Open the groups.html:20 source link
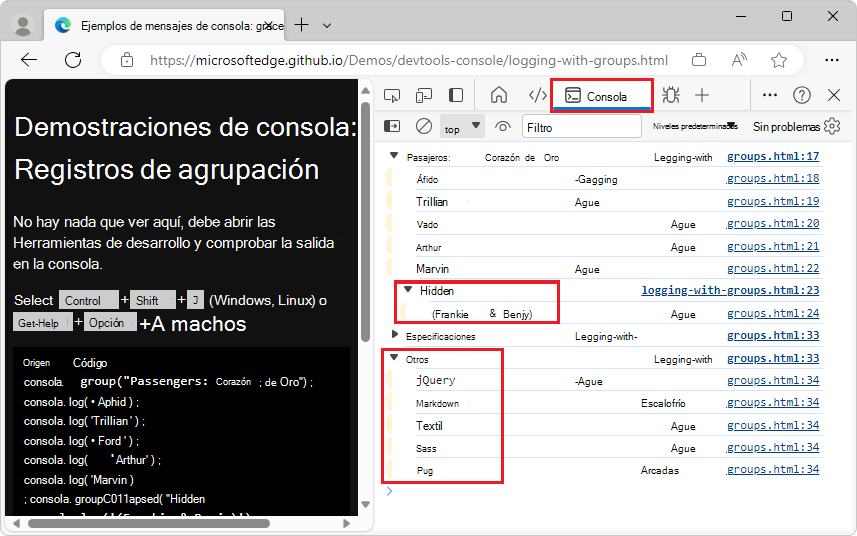 (773, 223)
